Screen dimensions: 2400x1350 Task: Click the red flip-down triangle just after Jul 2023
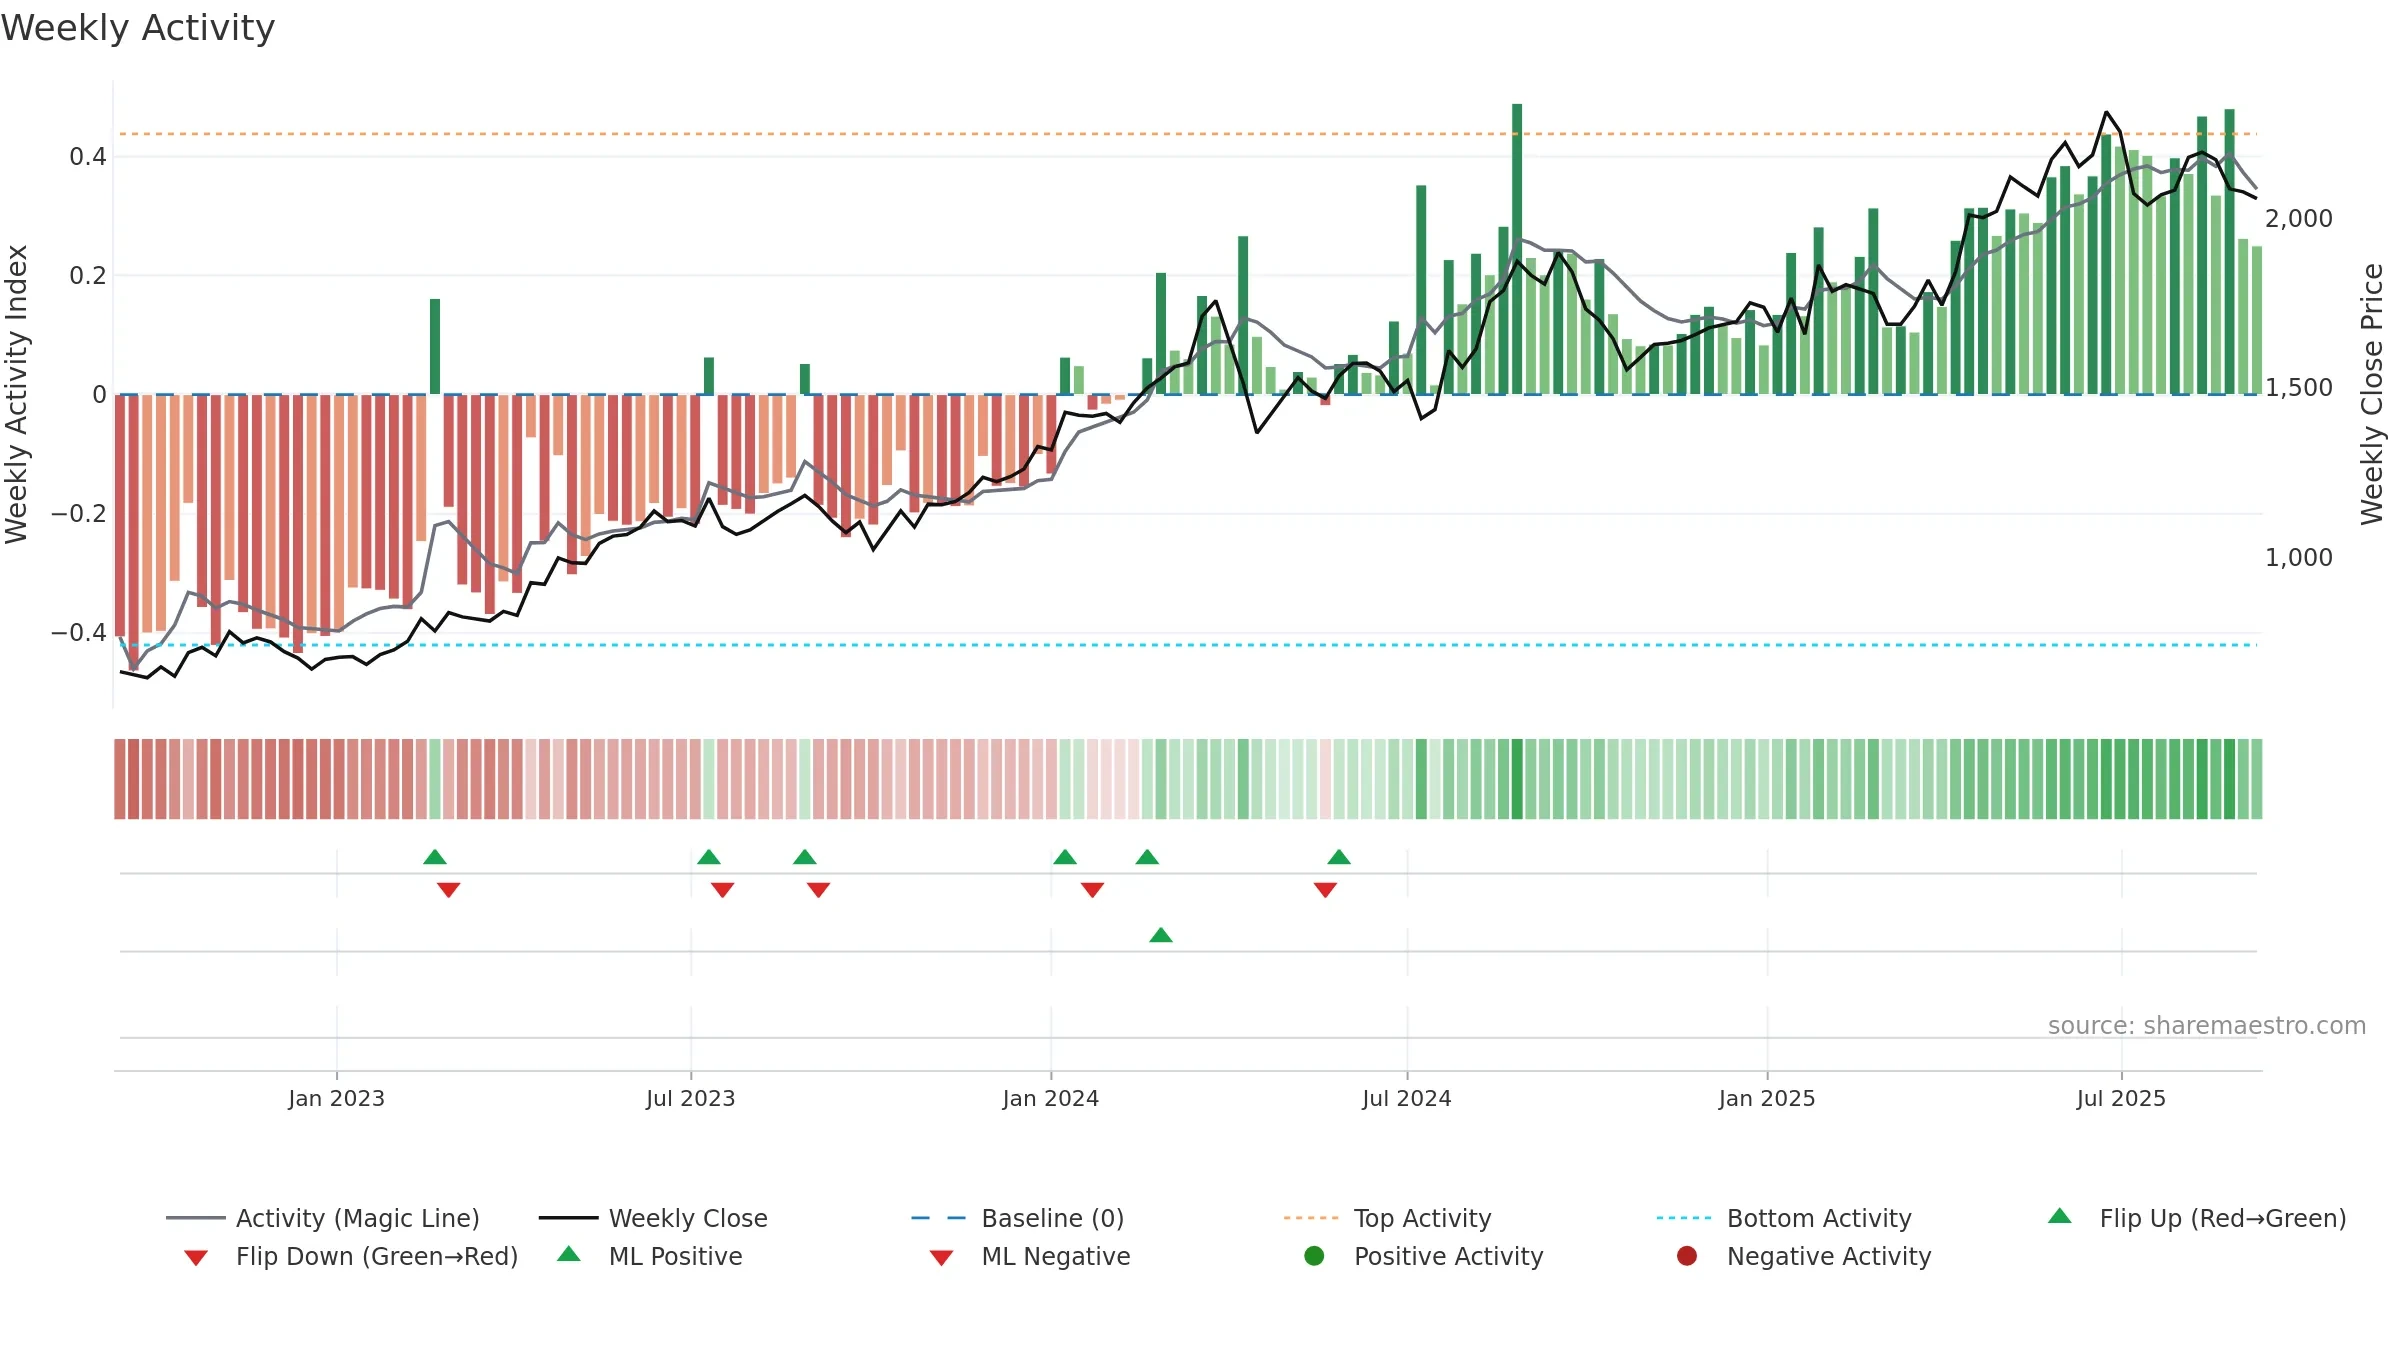tap(723, 890)
